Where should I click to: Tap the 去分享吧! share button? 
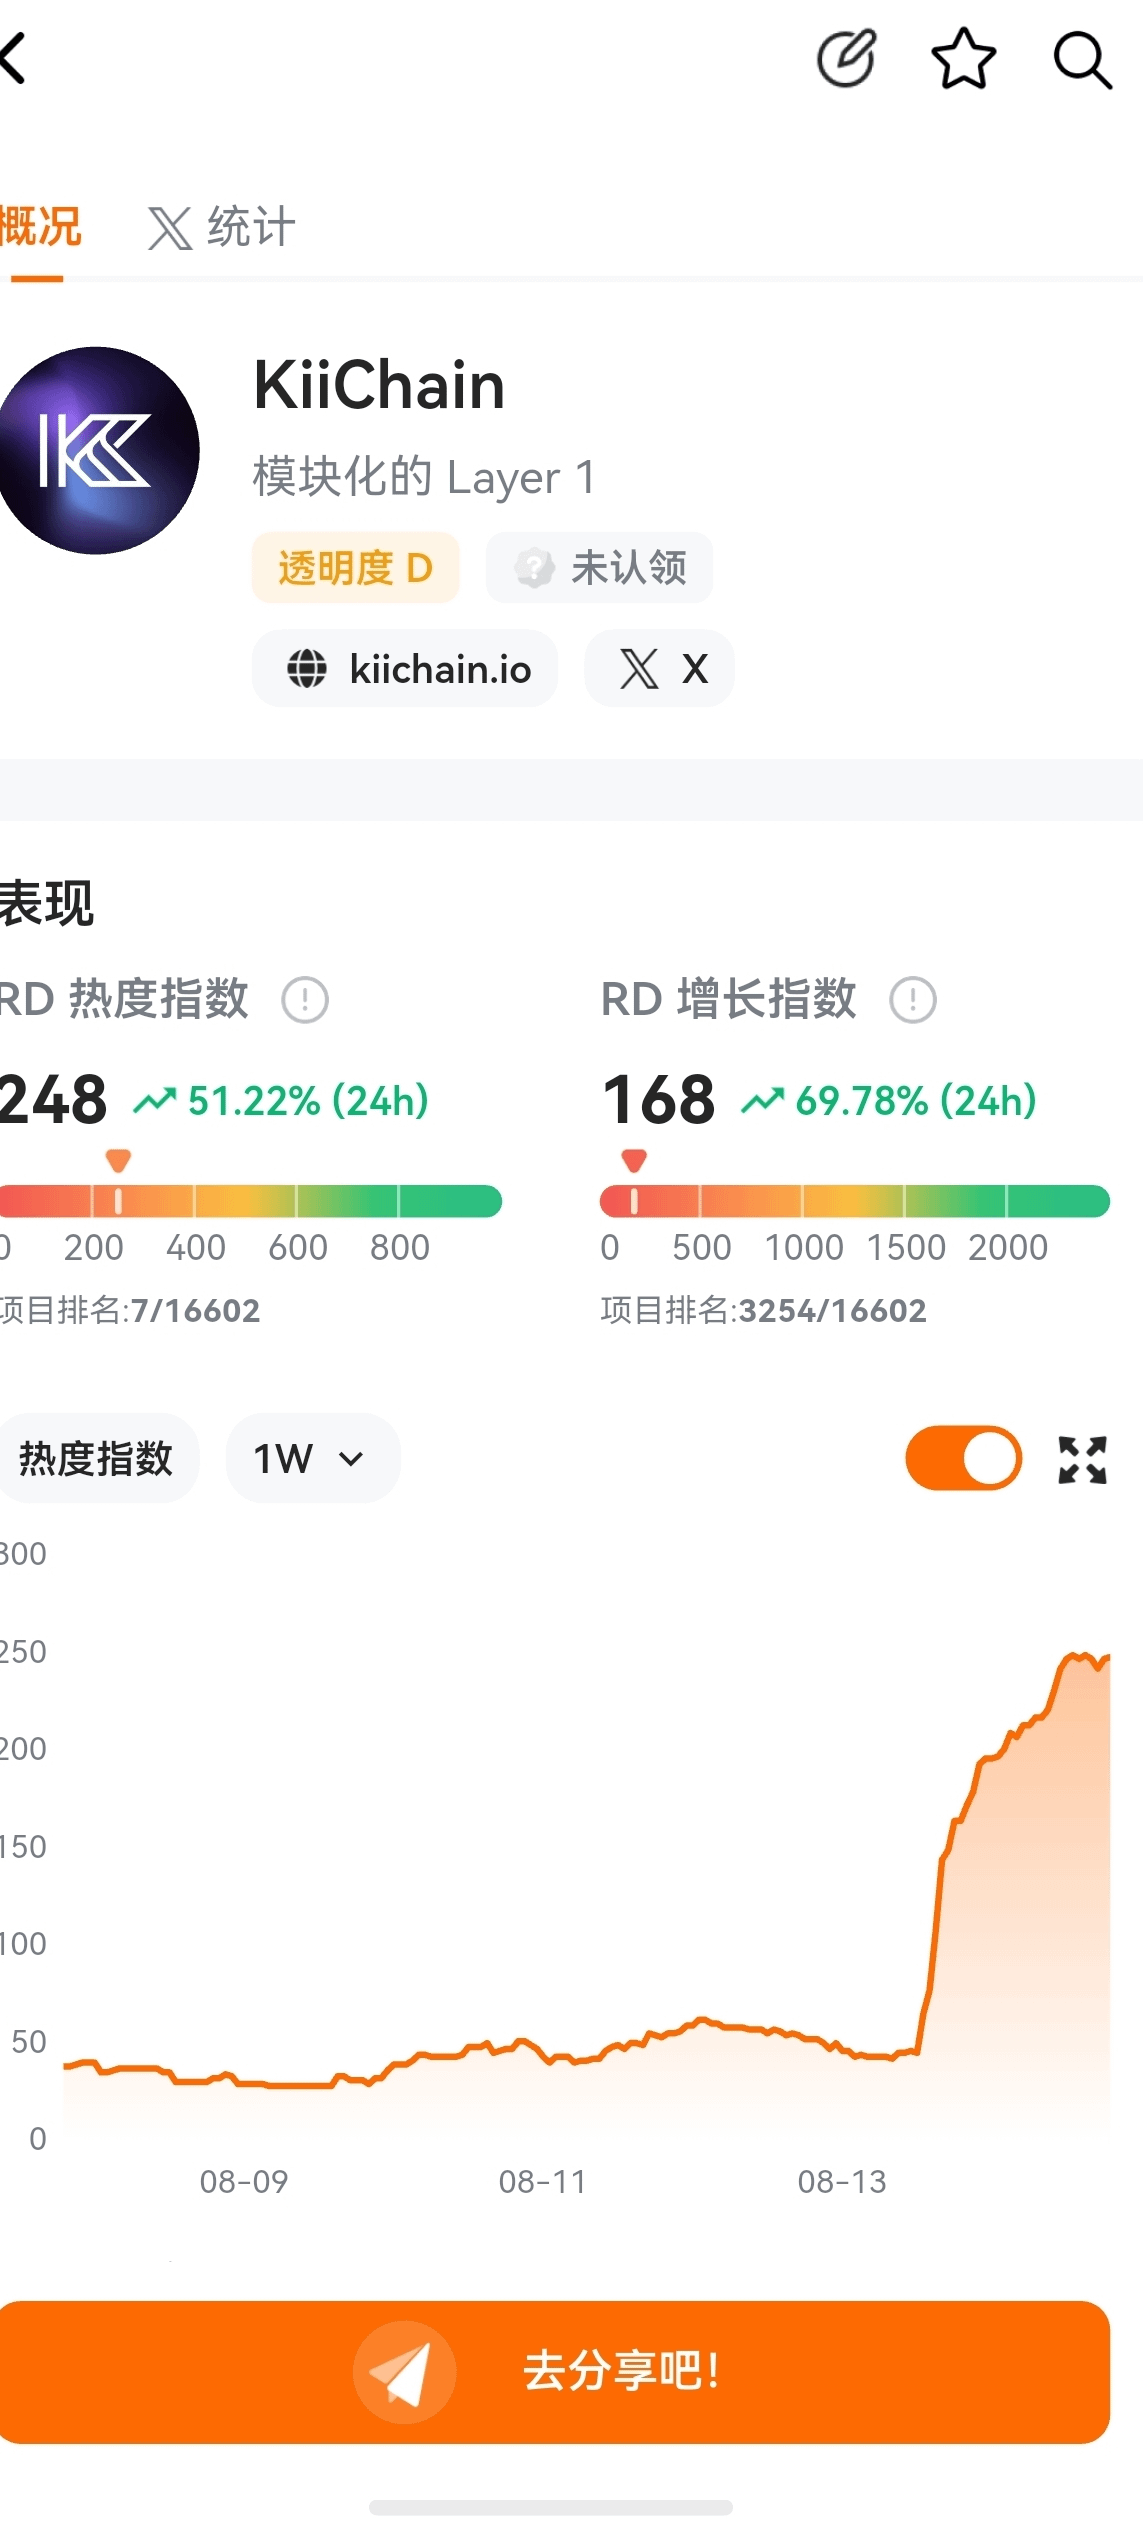[x=555, y=2372]
